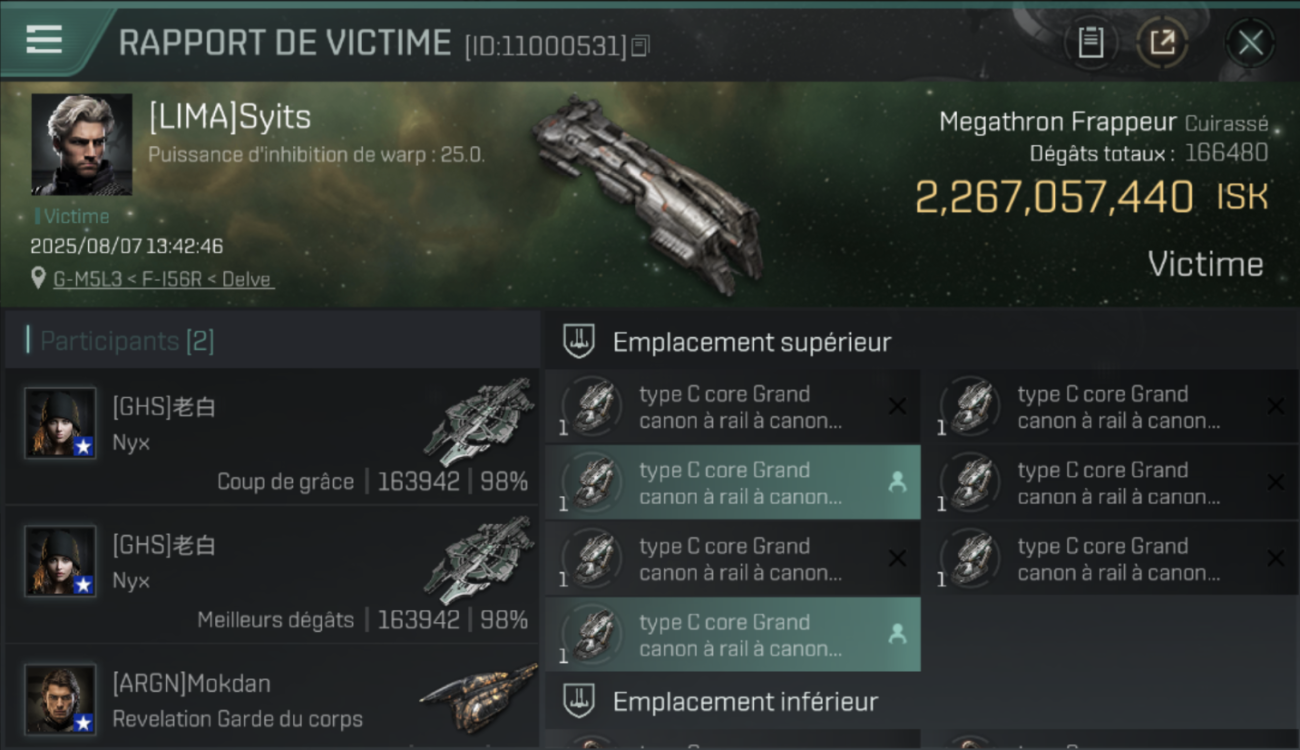This screenshot has width=1300, height=750.
Task: Open the hamburger menu icon
Action: (44, 40)
